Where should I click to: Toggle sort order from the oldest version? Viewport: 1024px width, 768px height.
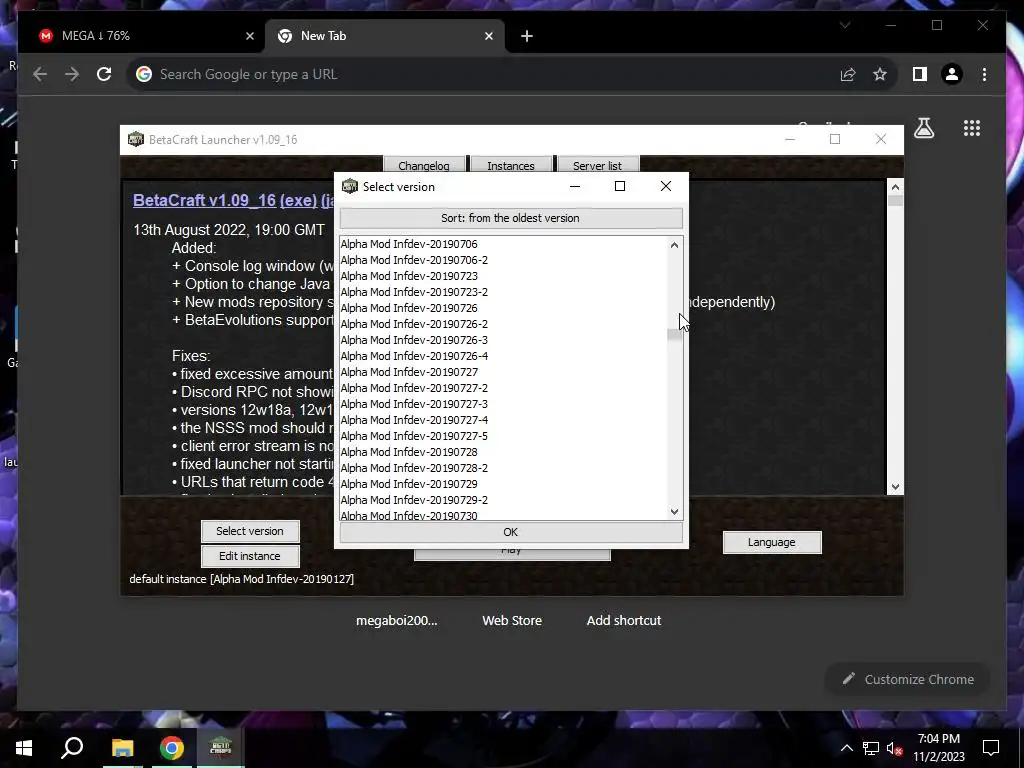511,218
